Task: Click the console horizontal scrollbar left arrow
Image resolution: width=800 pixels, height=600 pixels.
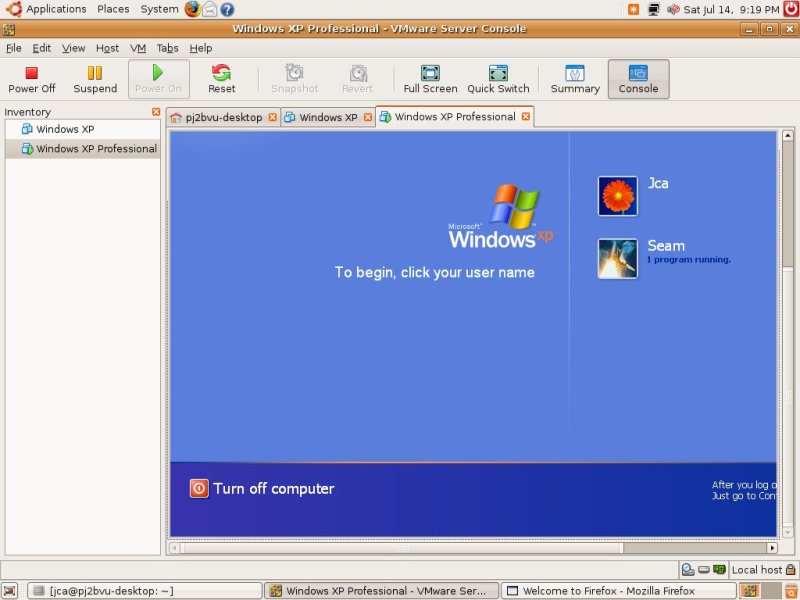Action: [x=174, y=547]
